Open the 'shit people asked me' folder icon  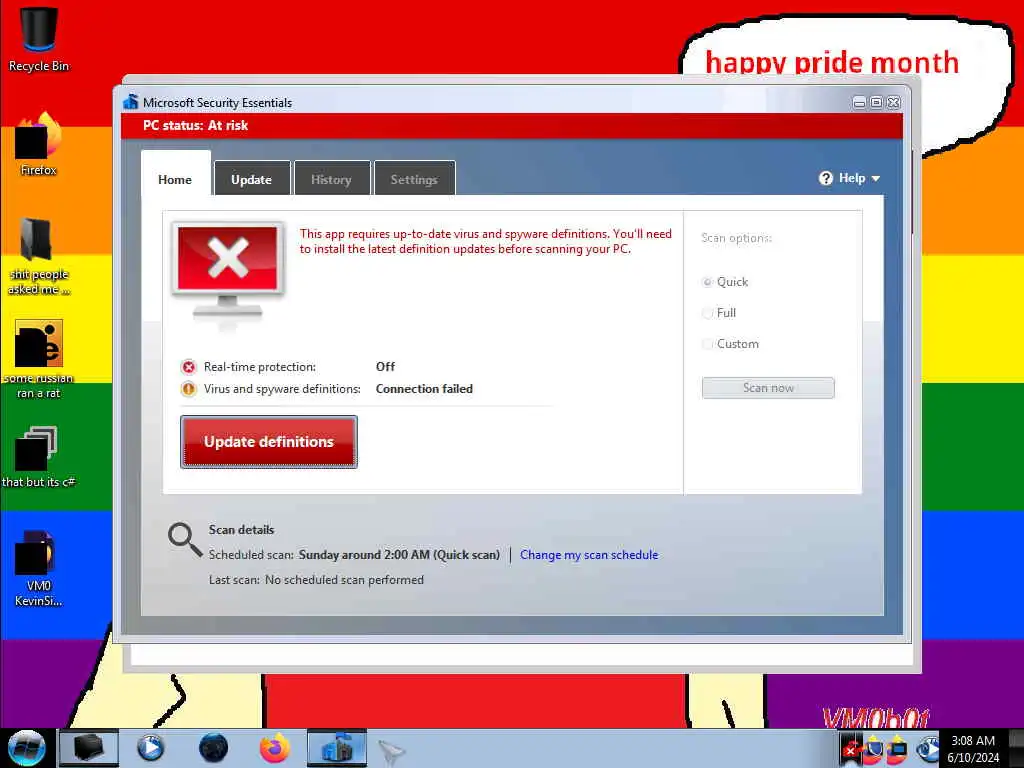[x=39, y=256]
